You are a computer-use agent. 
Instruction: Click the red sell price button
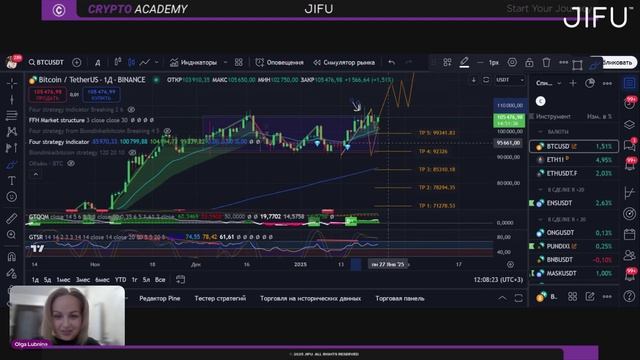48,95
